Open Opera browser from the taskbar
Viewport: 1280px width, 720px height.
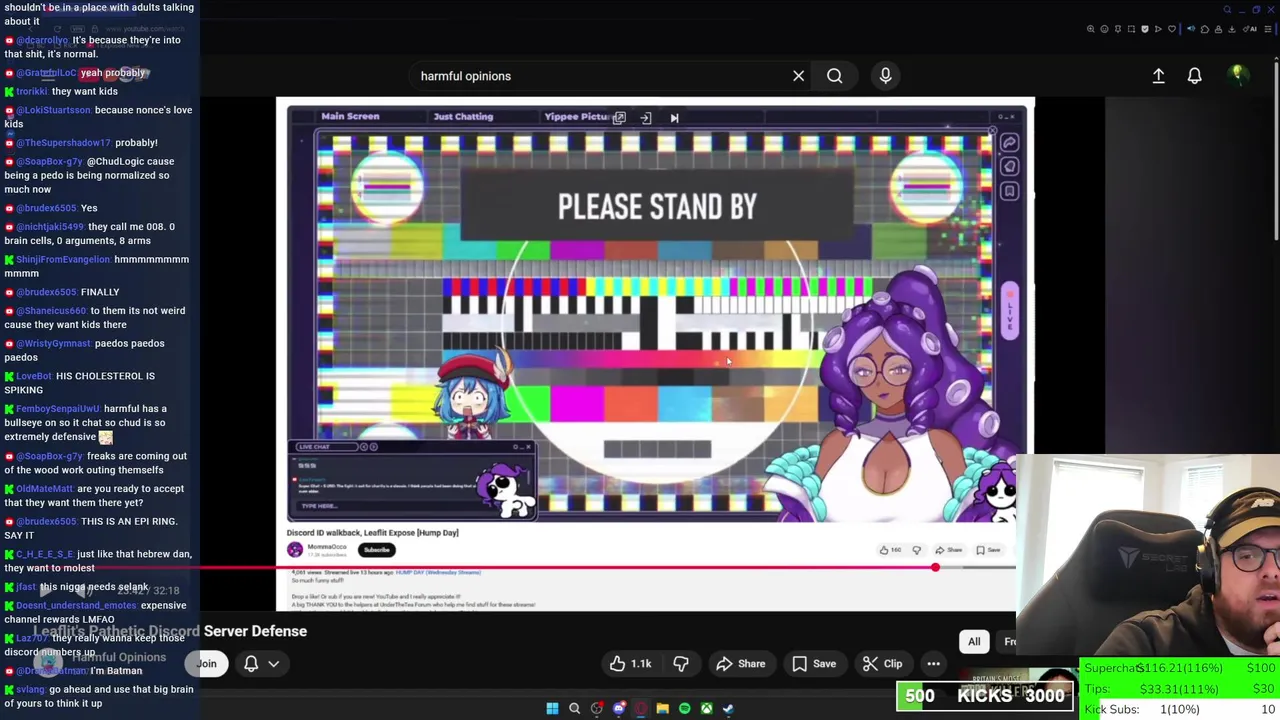coord(641,709)
